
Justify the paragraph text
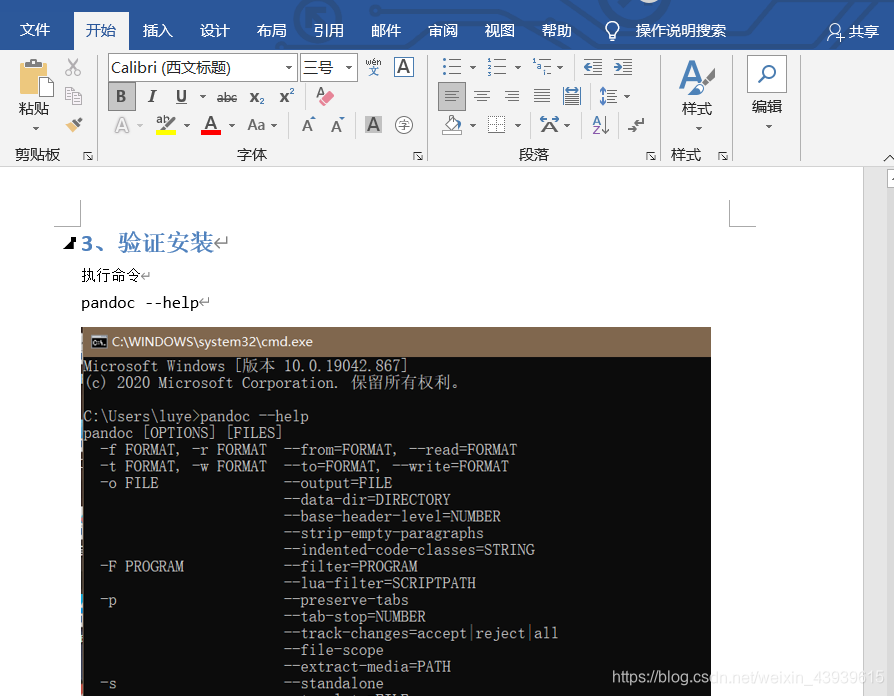click(542, 96)
